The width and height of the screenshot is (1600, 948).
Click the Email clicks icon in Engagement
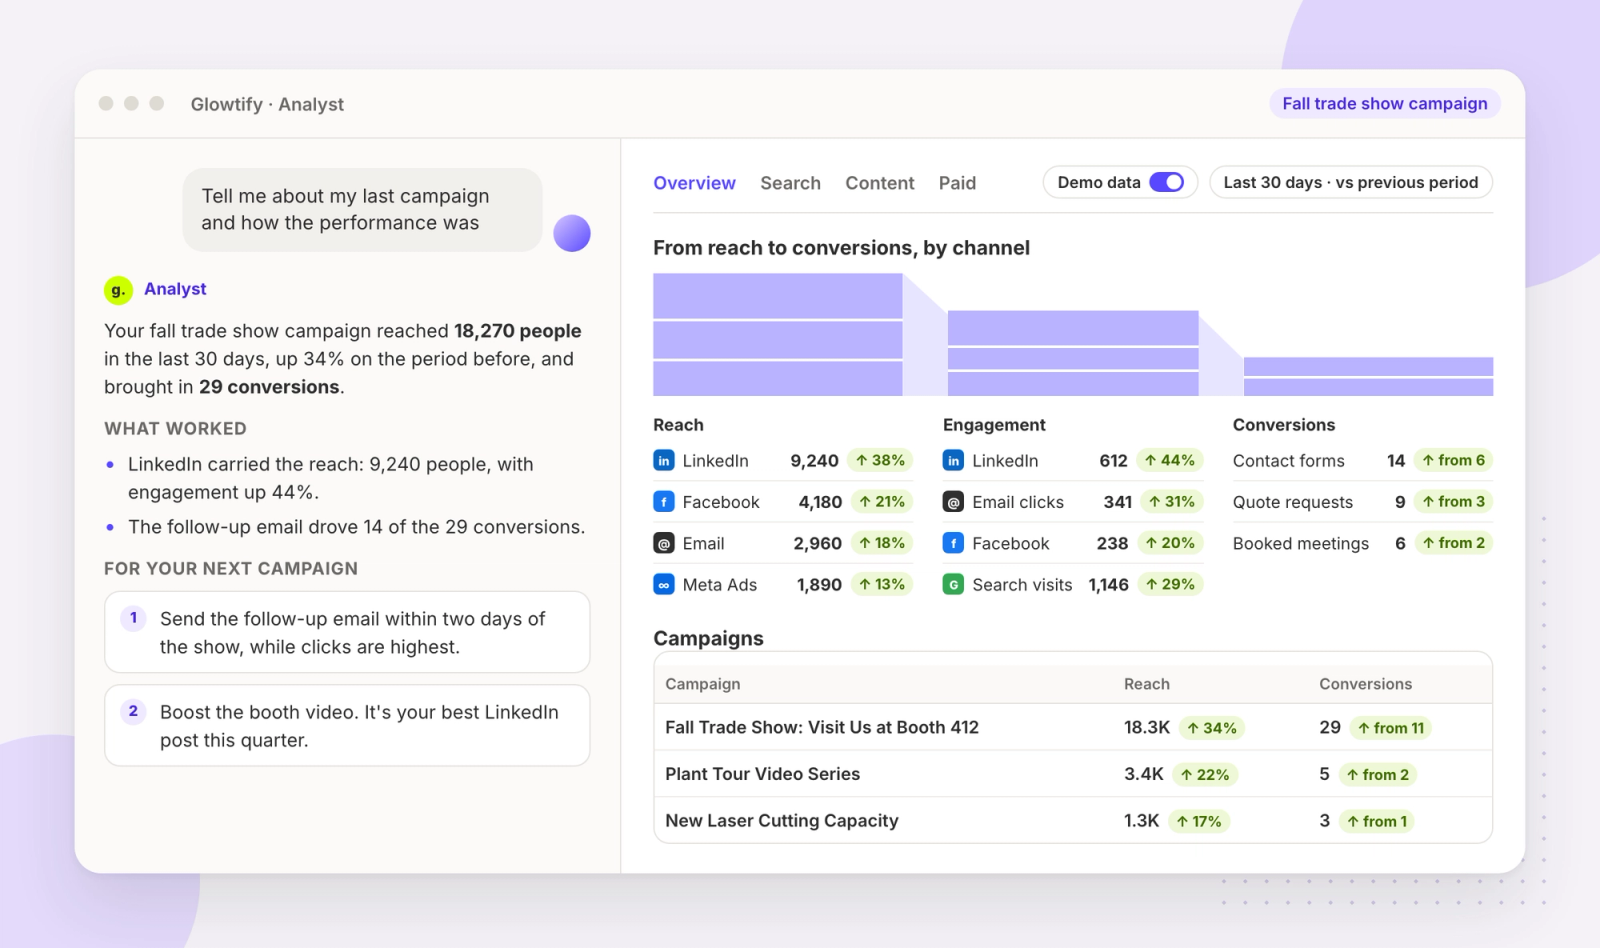953,502
